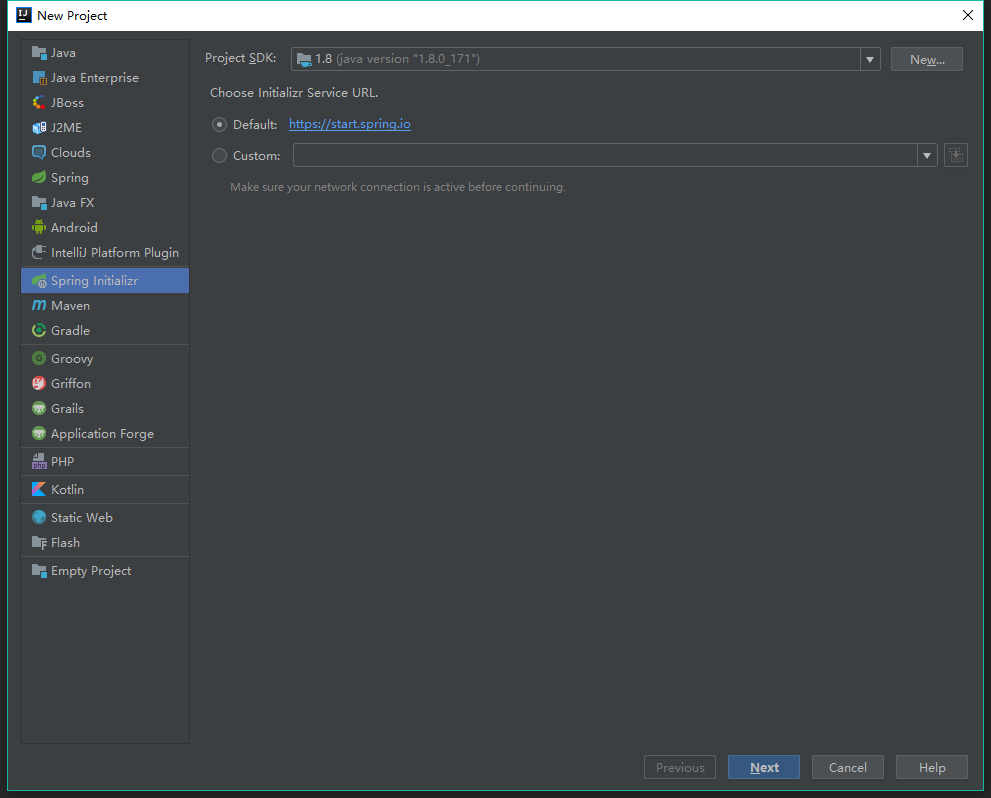Viewport: 991px width, 798px height.
Task: Select IntelliJ Platform Plugin label
Action: 115,253
